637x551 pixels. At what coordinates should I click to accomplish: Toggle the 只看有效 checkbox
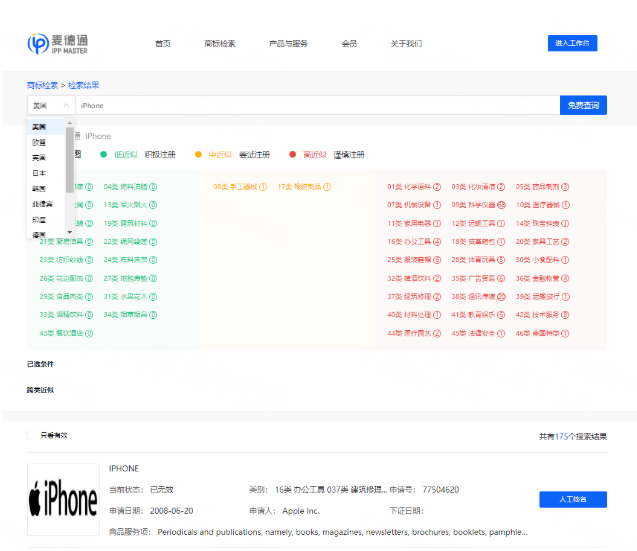click(31, 436)
